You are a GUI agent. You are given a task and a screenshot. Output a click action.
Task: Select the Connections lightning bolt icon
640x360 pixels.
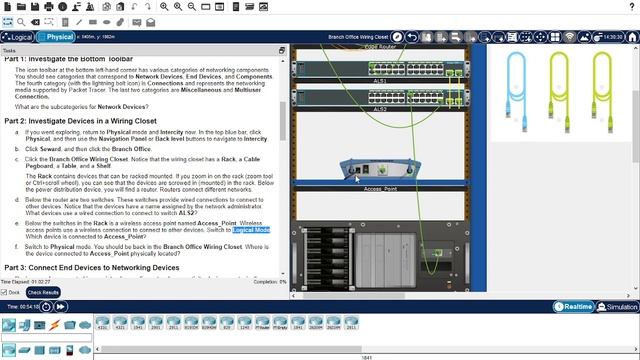coord(55,325)
